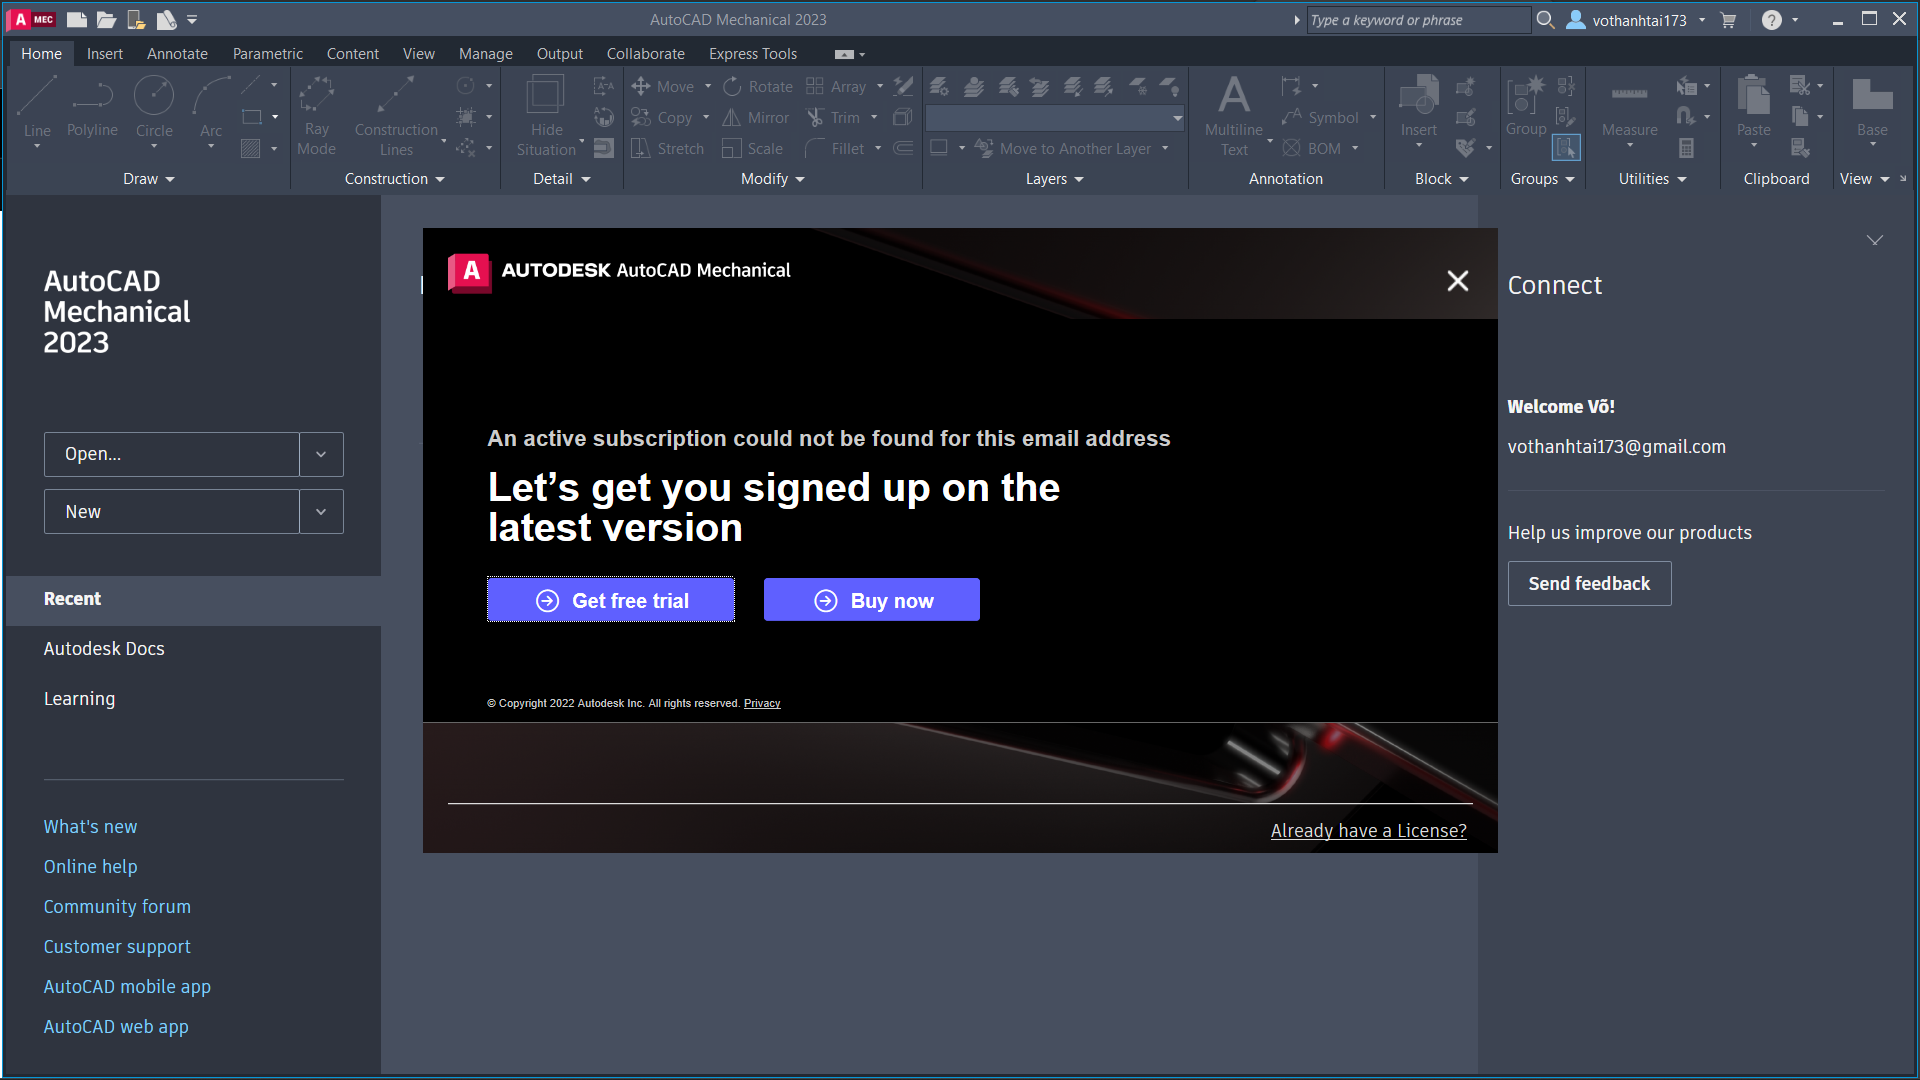Expand the Open... dropdown arrow
This screenshot has height=1080, width=1920.
(x=321, y=454)
